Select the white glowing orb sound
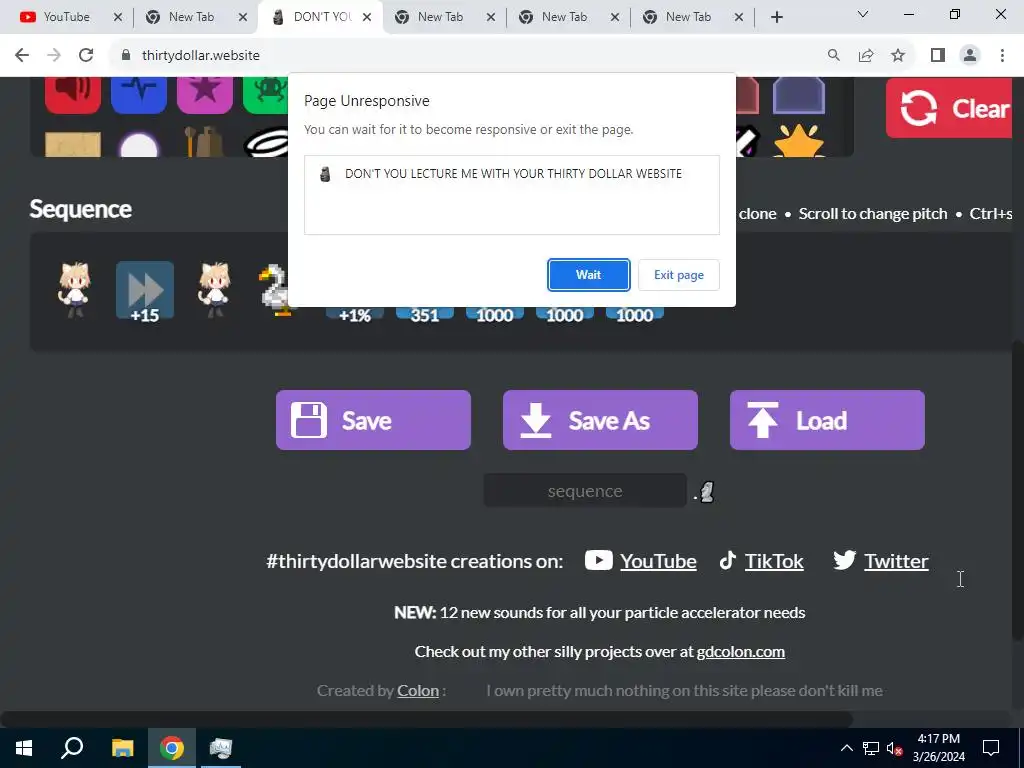 tap(139, 144)
